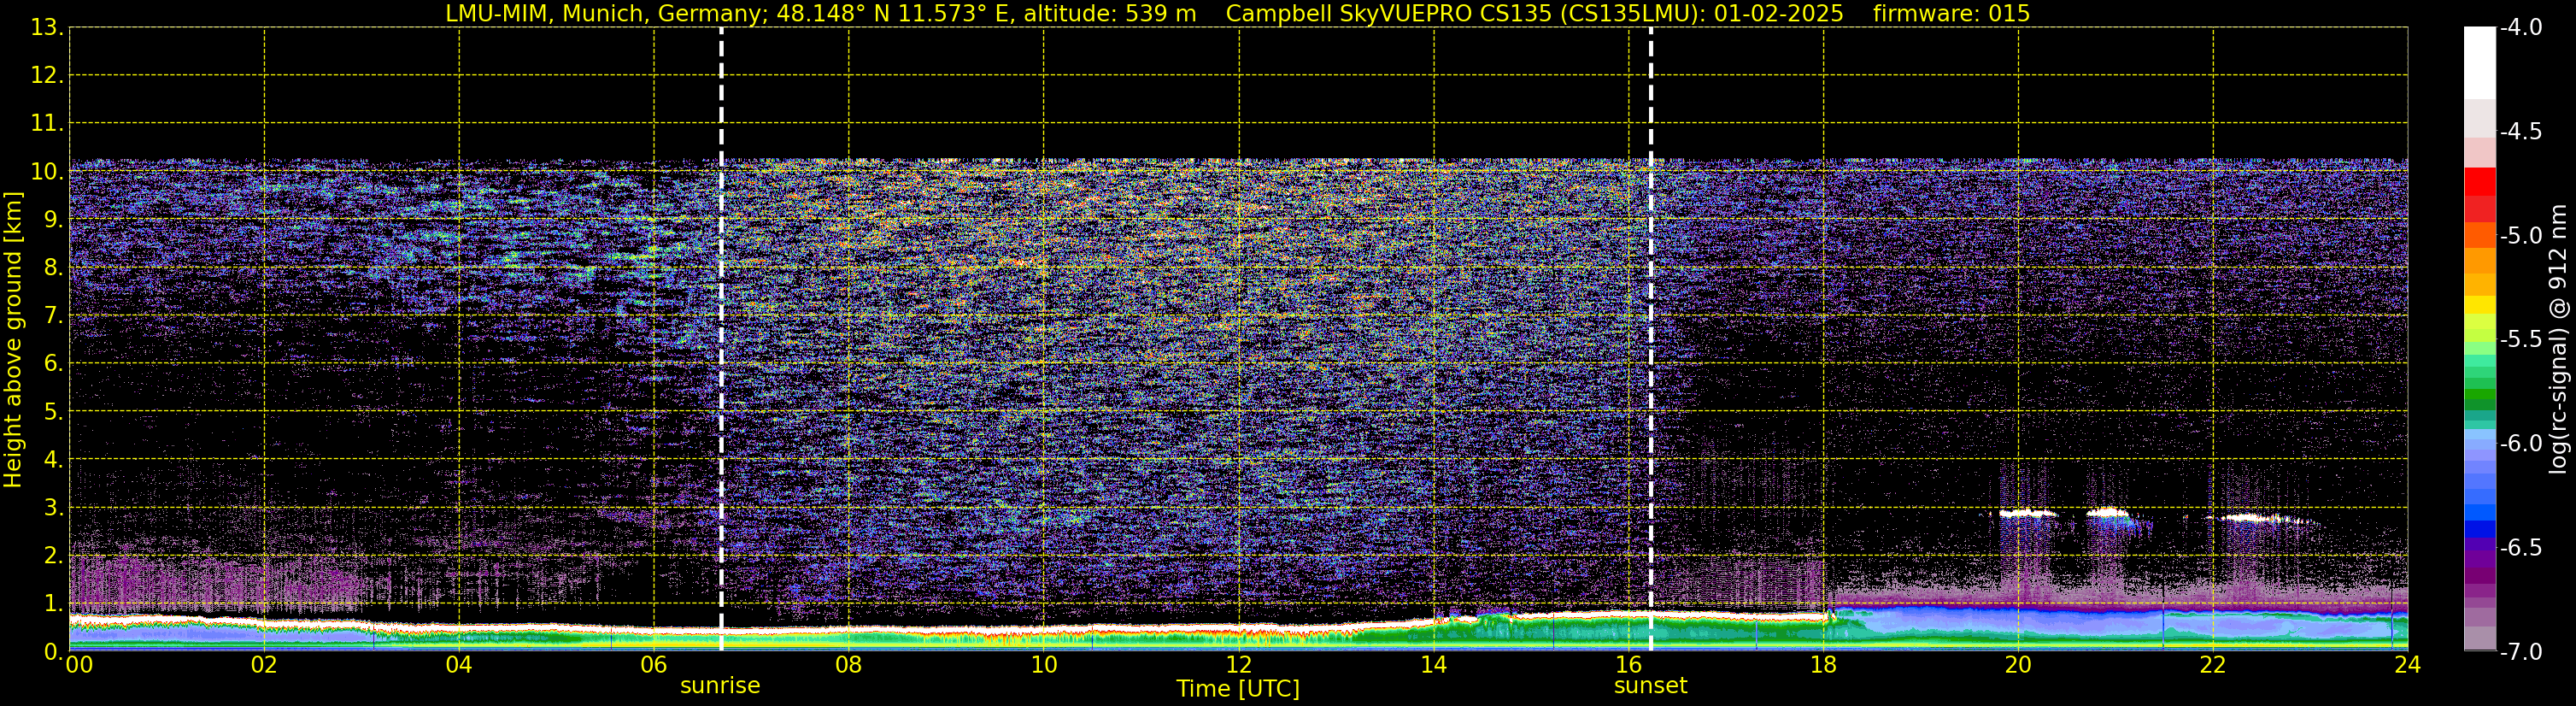Pick the red segment of the colorbar
This screenshot has width=2576, height=706.
click(2479, 181)
